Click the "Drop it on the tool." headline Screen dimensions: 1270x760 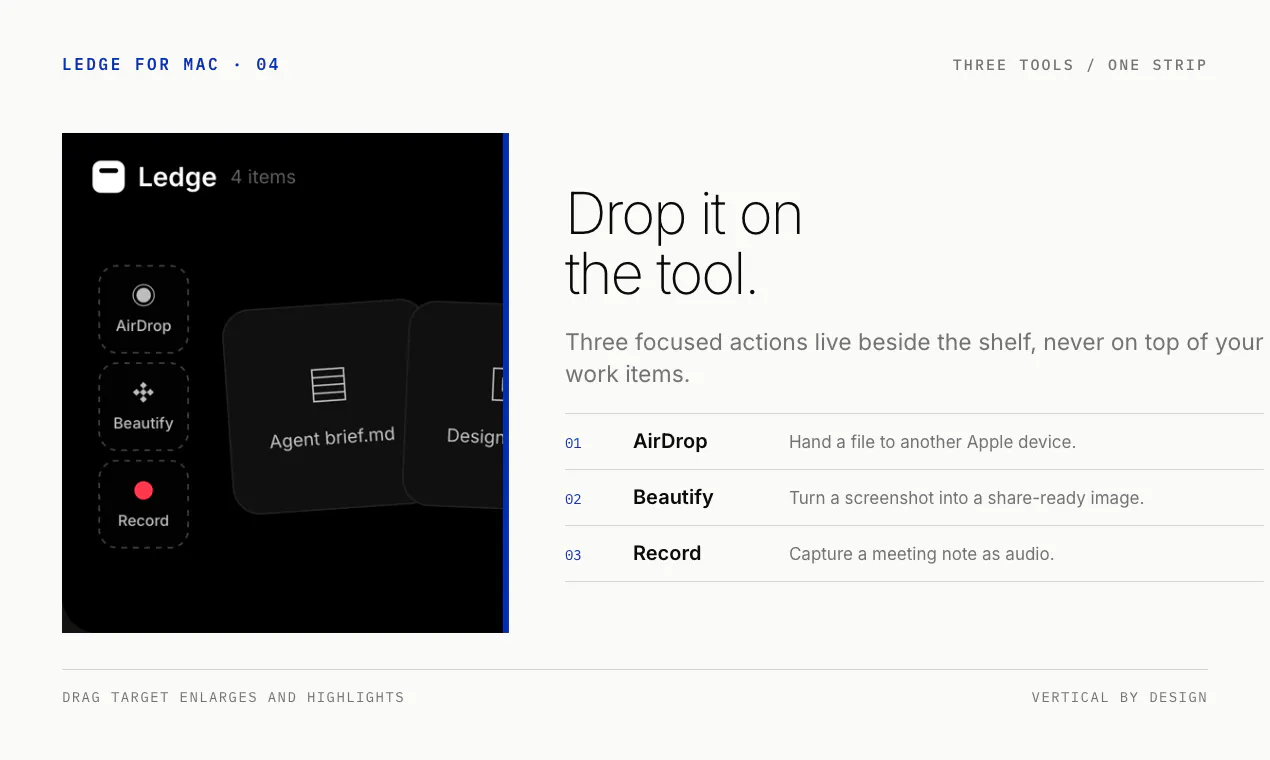point(684,244)
